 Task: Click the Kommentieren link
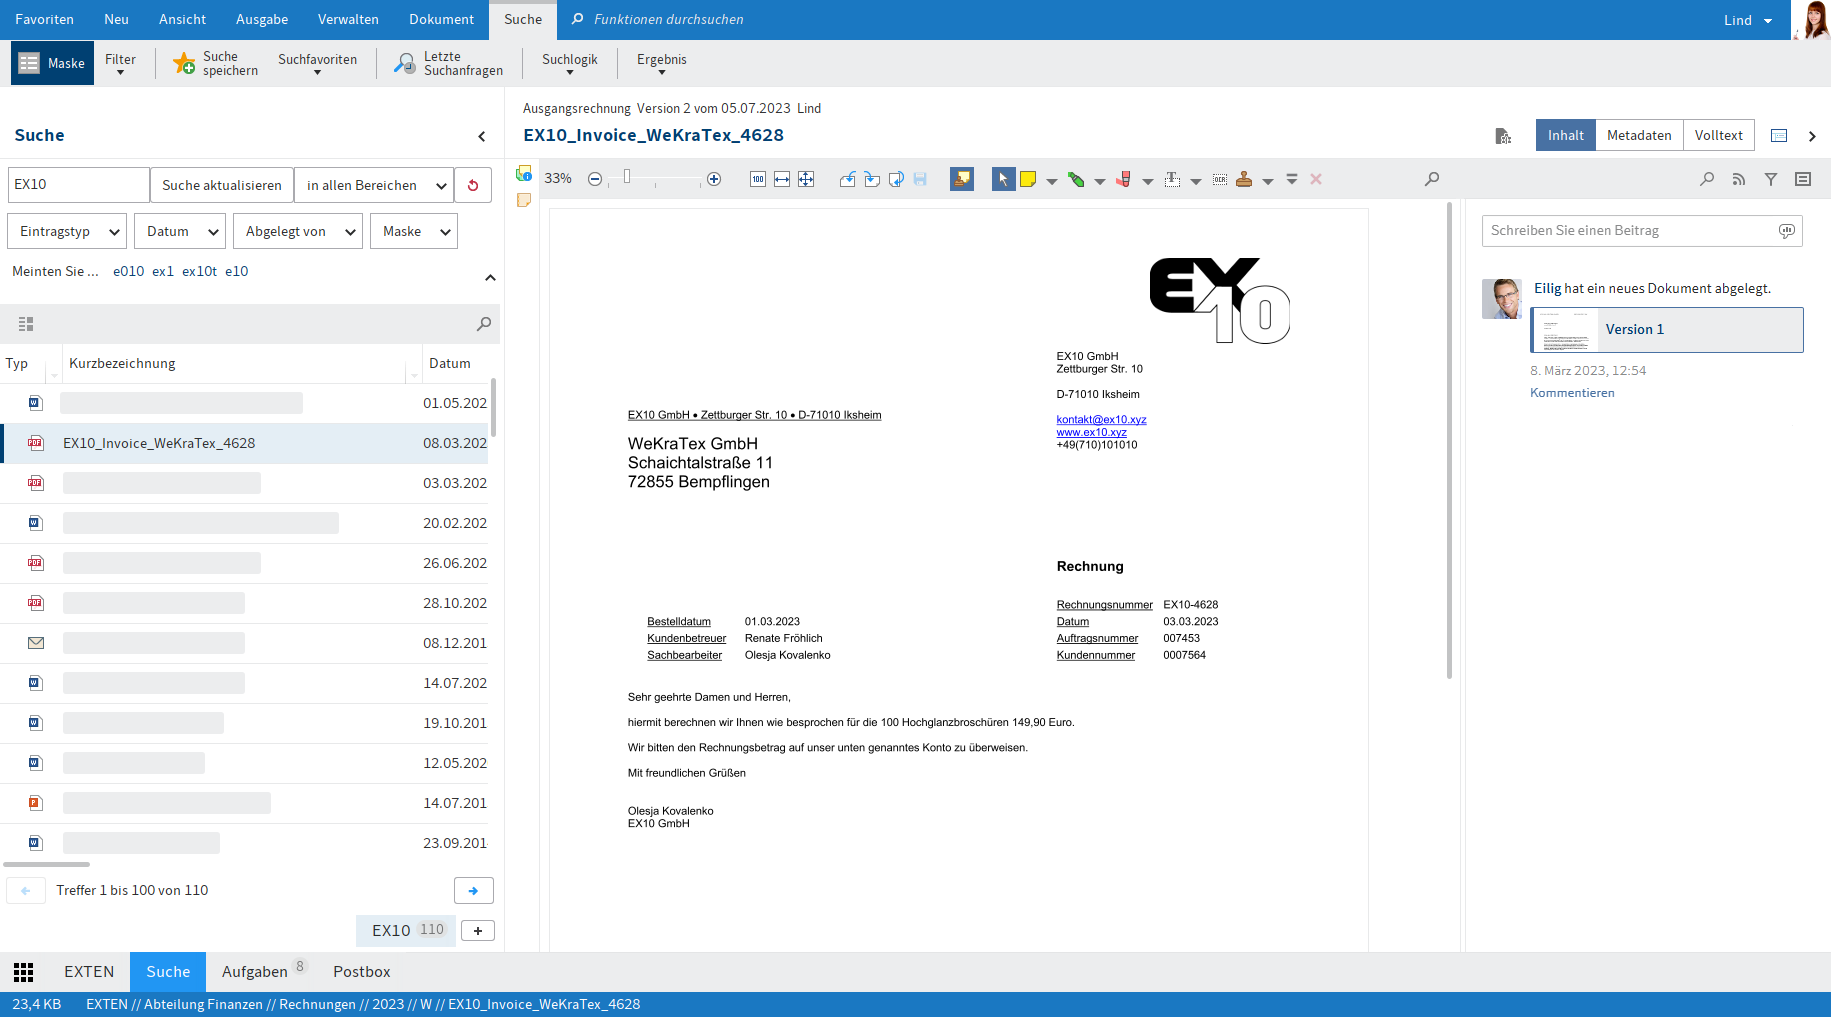tap(1572, 393)
